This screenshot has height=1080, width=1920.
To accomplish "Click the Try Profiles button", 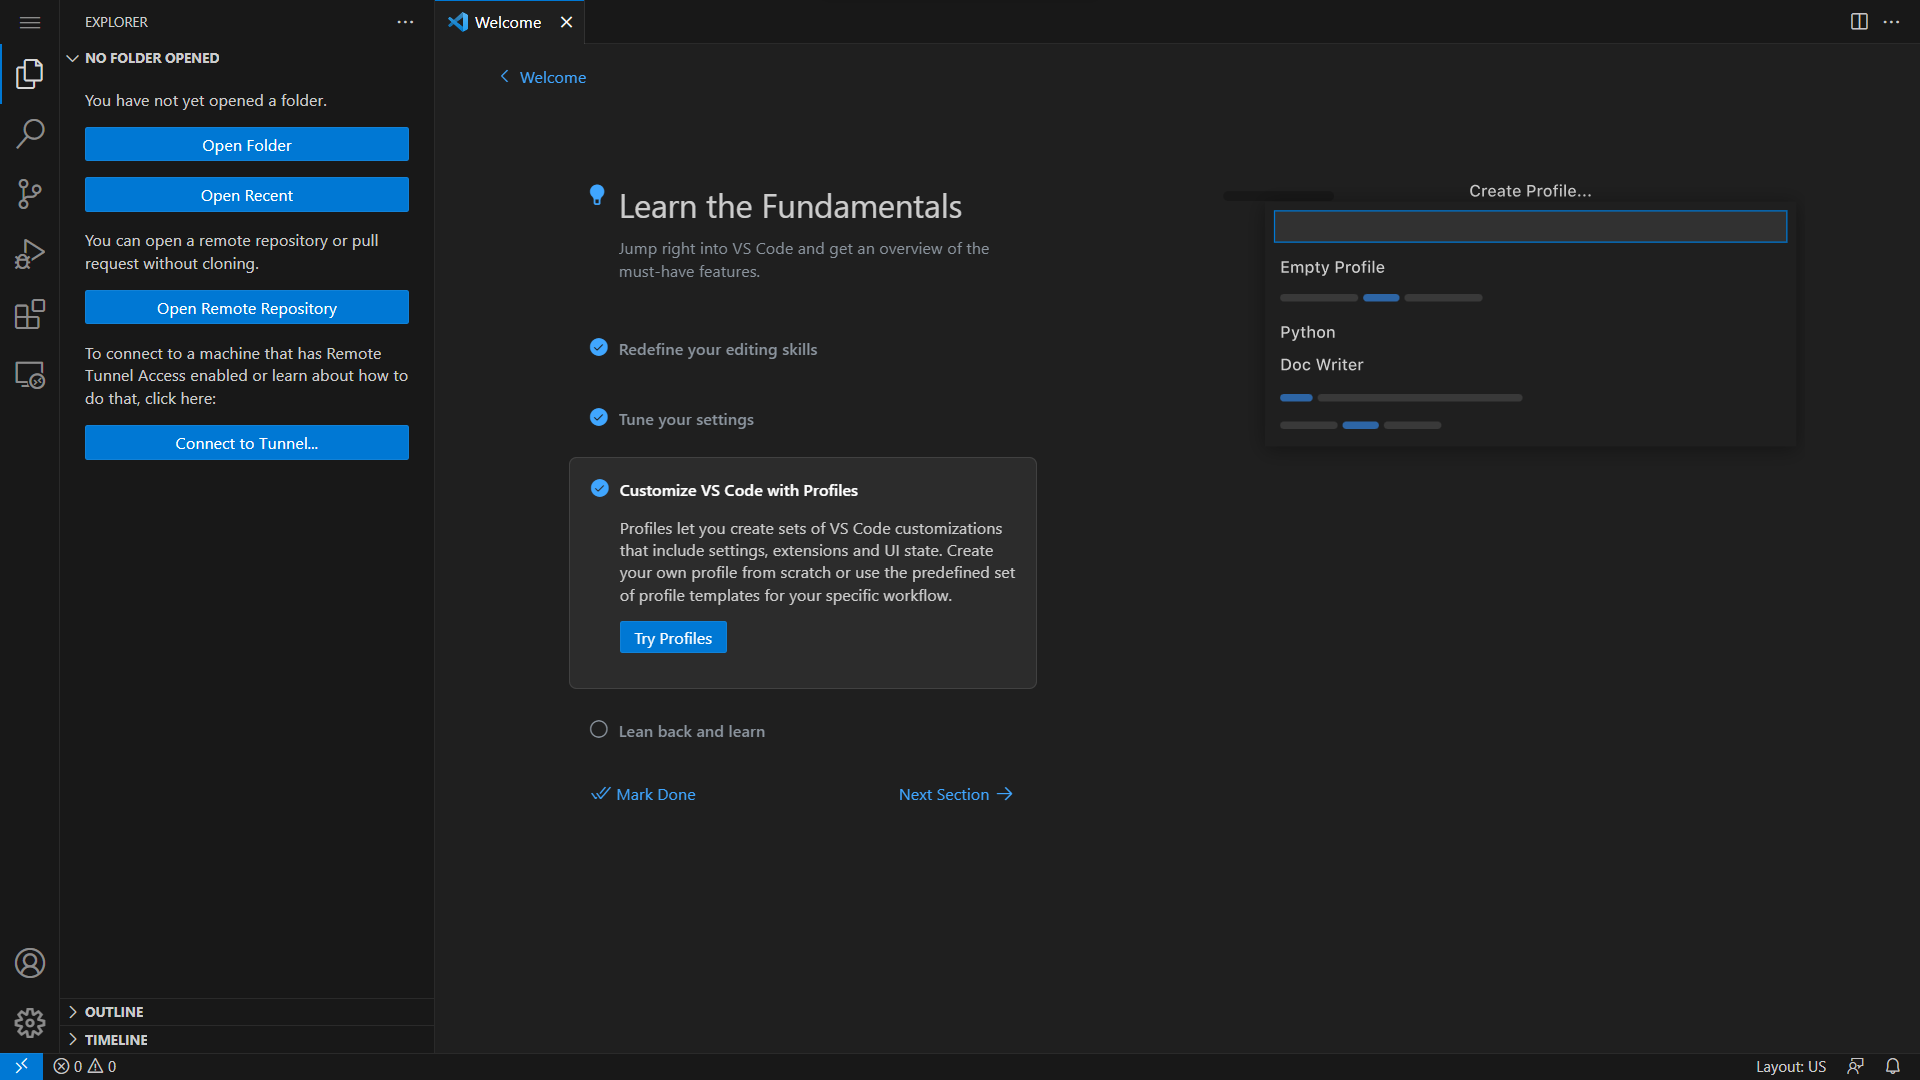I will [x=672, y=637].
